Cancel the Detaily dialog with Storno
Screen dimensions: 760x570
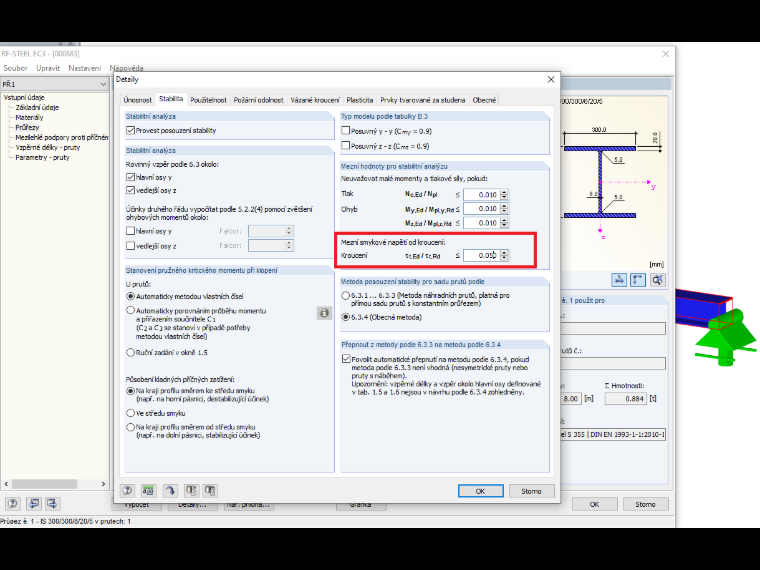531,491
